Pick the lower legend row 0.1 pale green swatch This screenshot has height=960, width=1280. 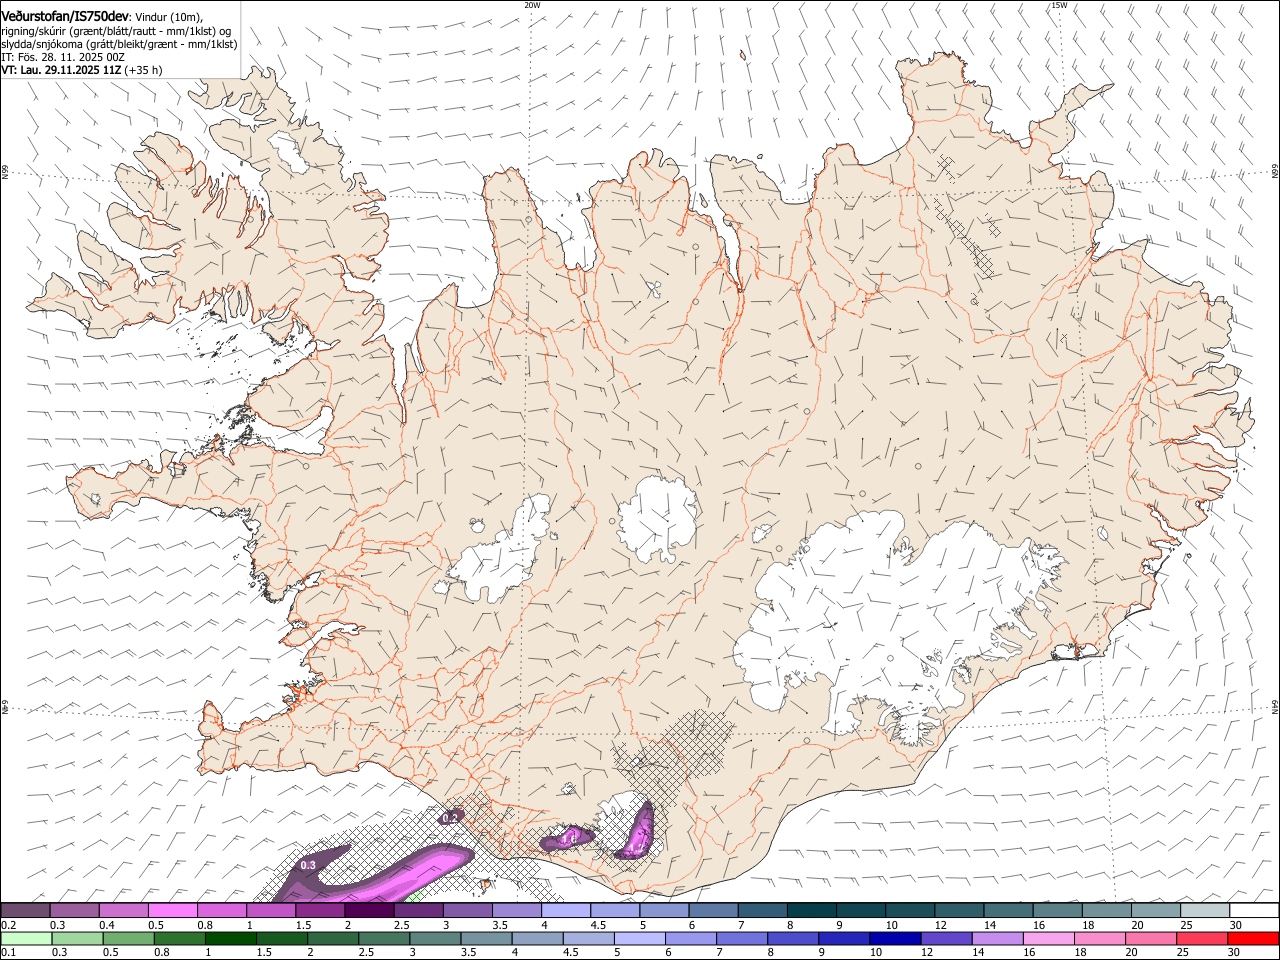click(x=27, y=939)
